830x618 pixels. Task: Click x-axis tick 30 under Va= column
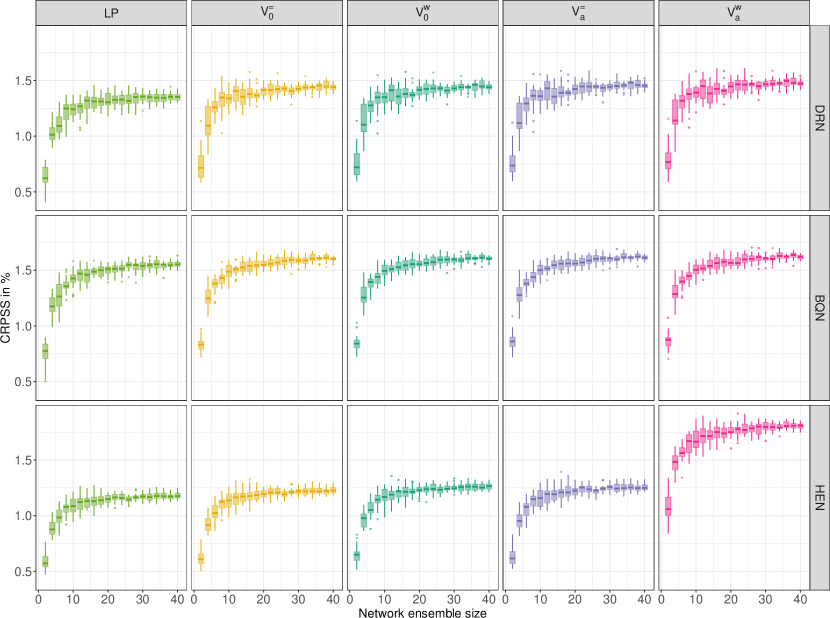click(609, 599)
